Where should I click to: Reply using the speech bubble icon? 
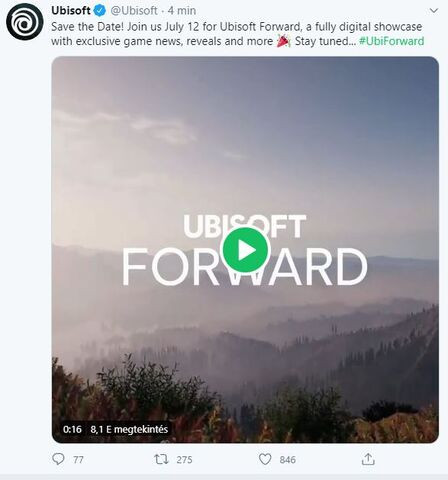tap(58, 459)
